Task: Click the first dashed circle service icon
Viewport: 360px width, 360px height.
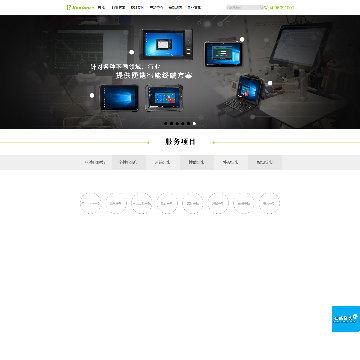Action: (90, 203)
